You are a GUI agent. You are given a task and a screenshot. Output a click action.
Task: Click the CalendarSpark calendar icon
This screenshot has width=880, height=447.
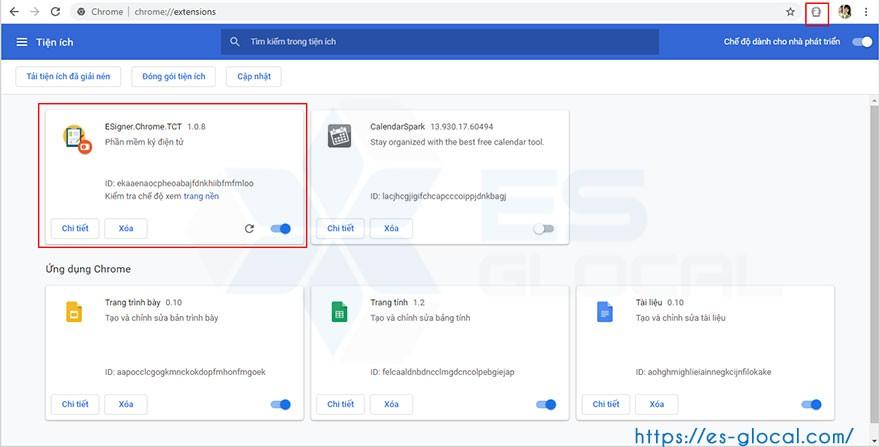tap(339, 136)
